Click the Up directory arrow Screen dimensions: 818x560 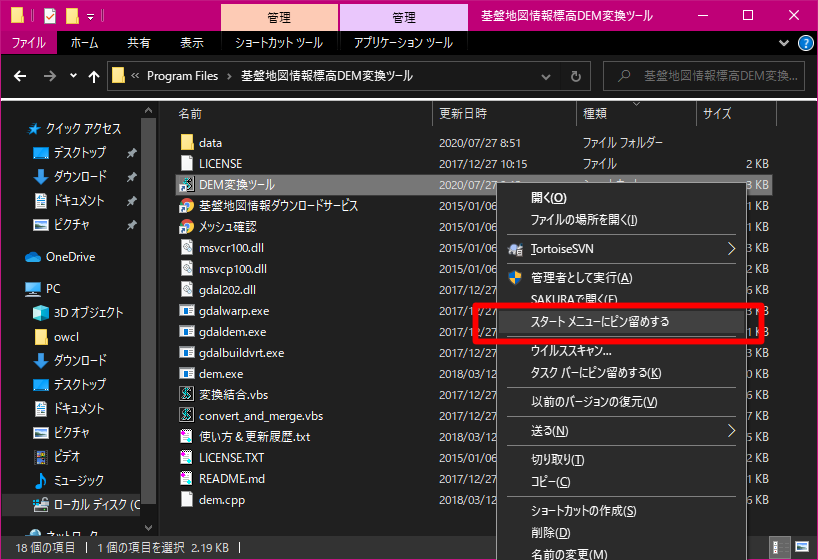click(x=94, y=76)
